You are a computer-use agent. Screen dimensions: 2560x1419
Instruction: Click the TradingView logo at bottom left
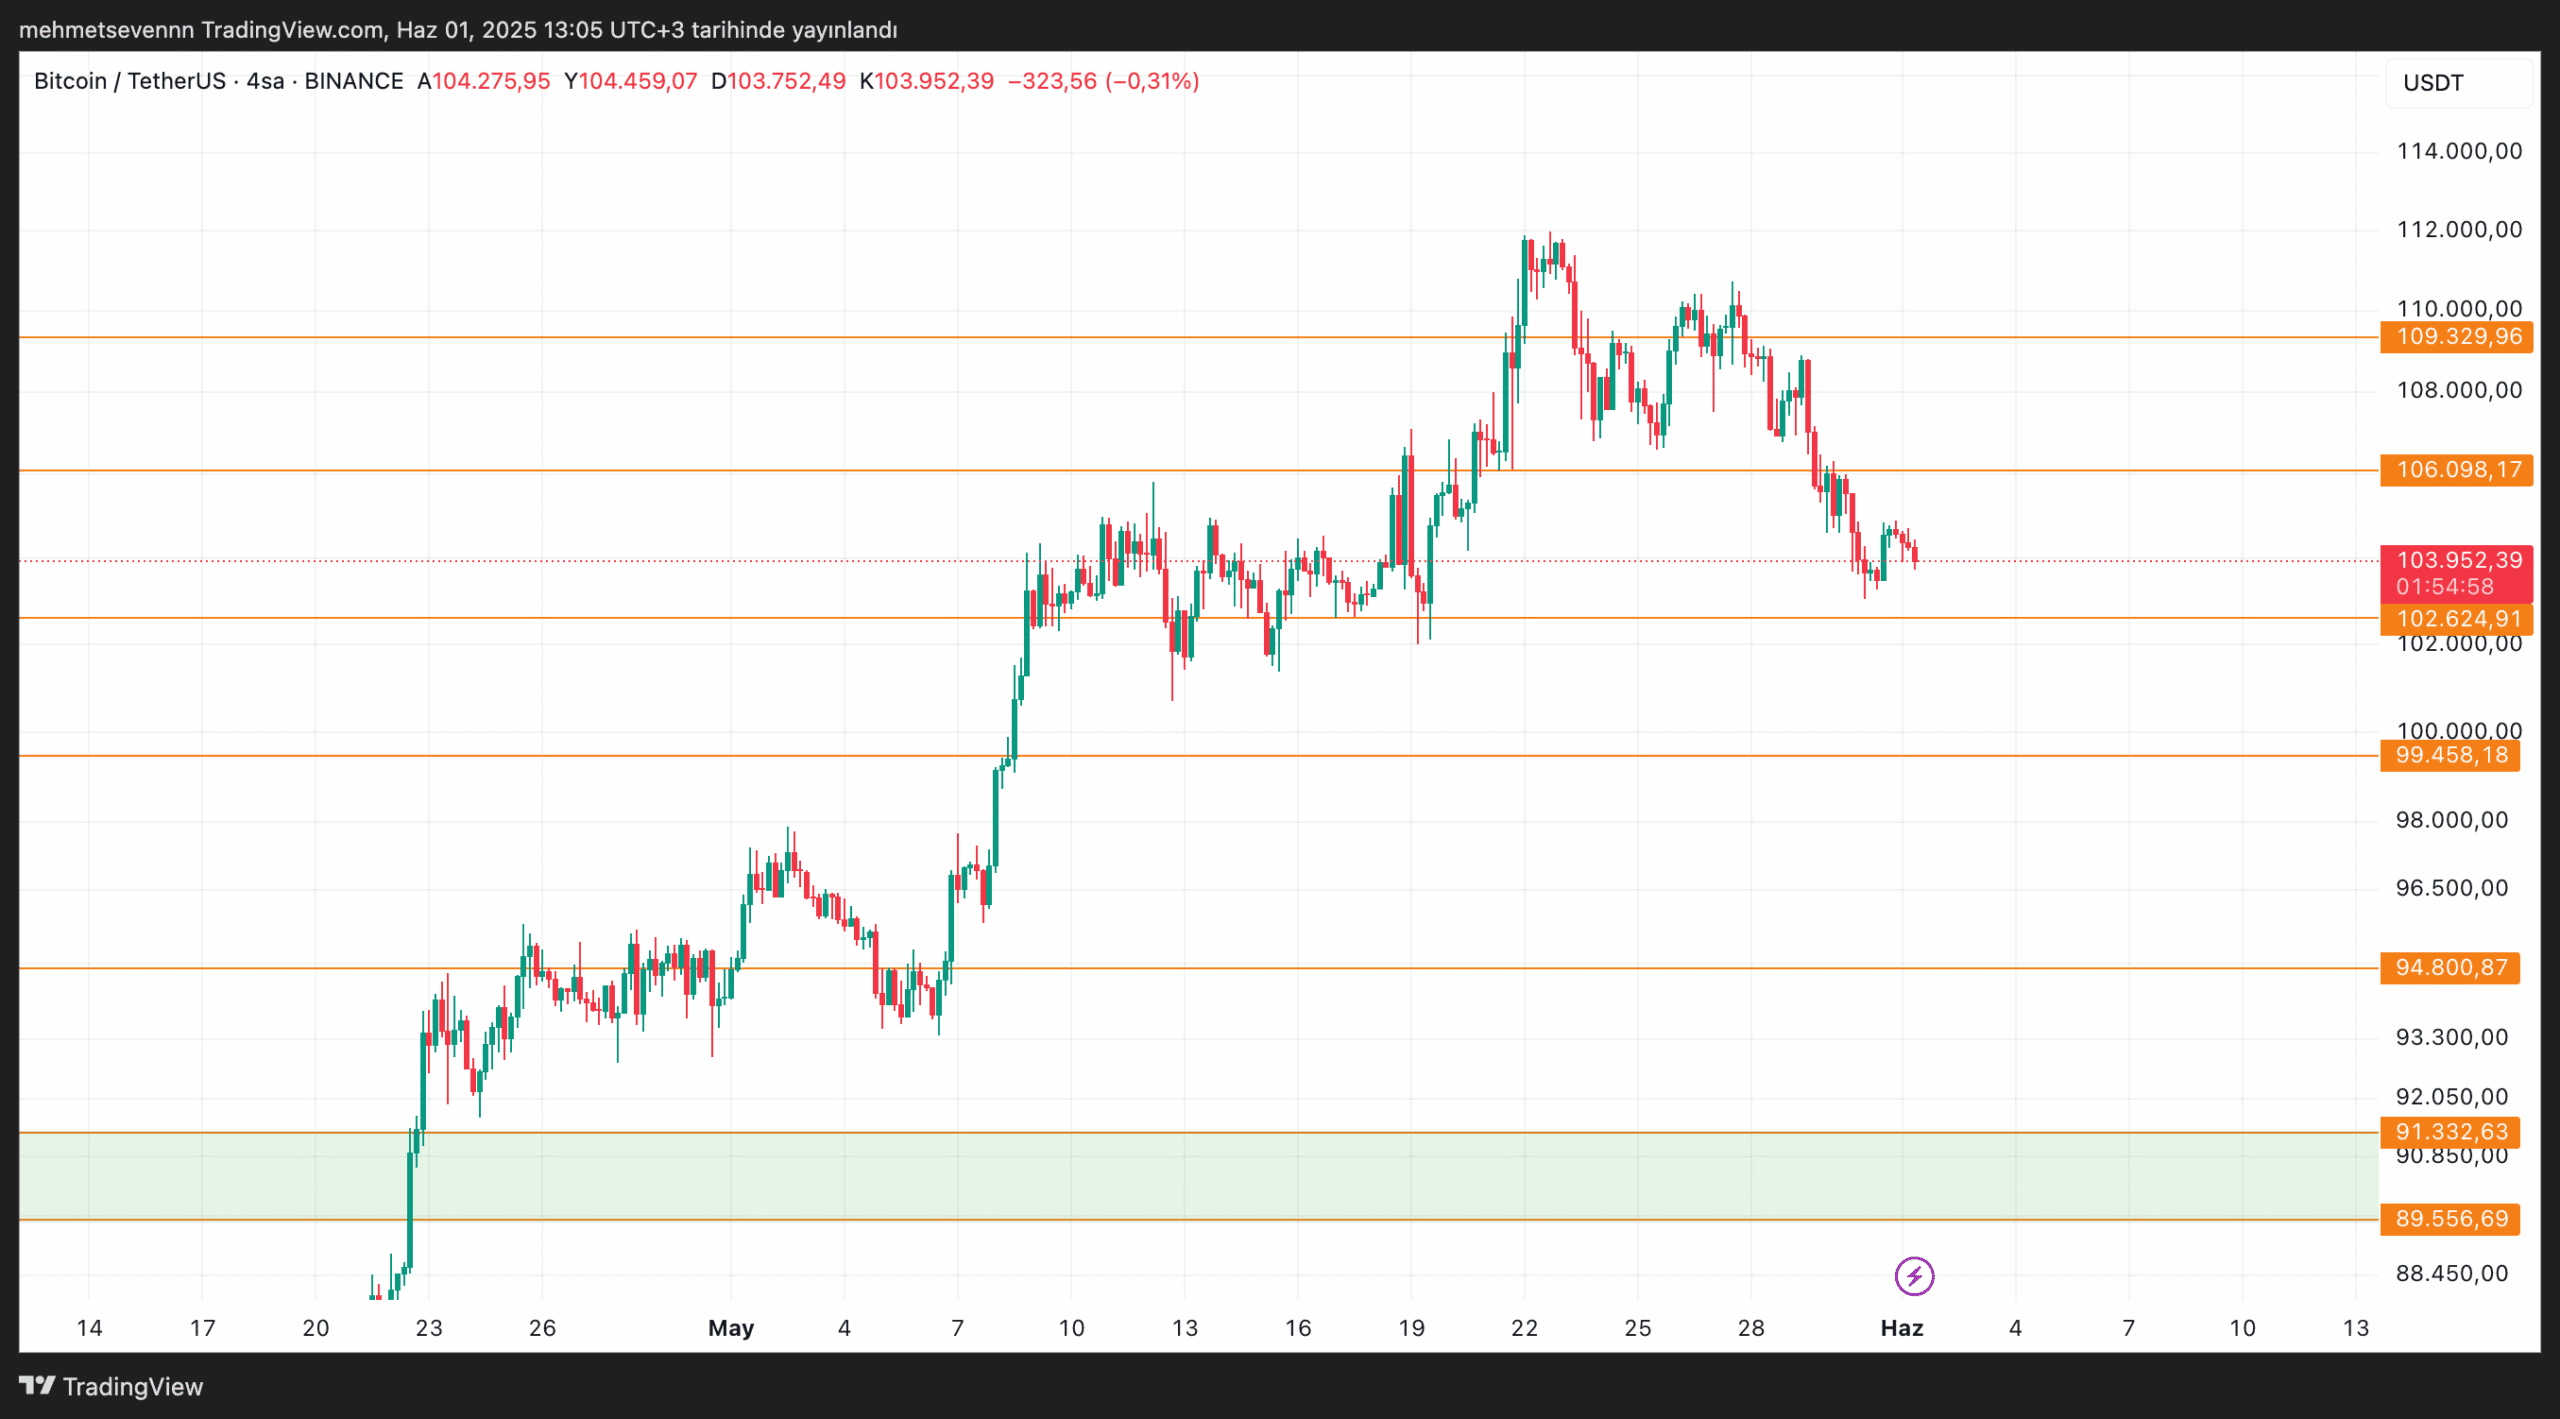pos(110,1386)
